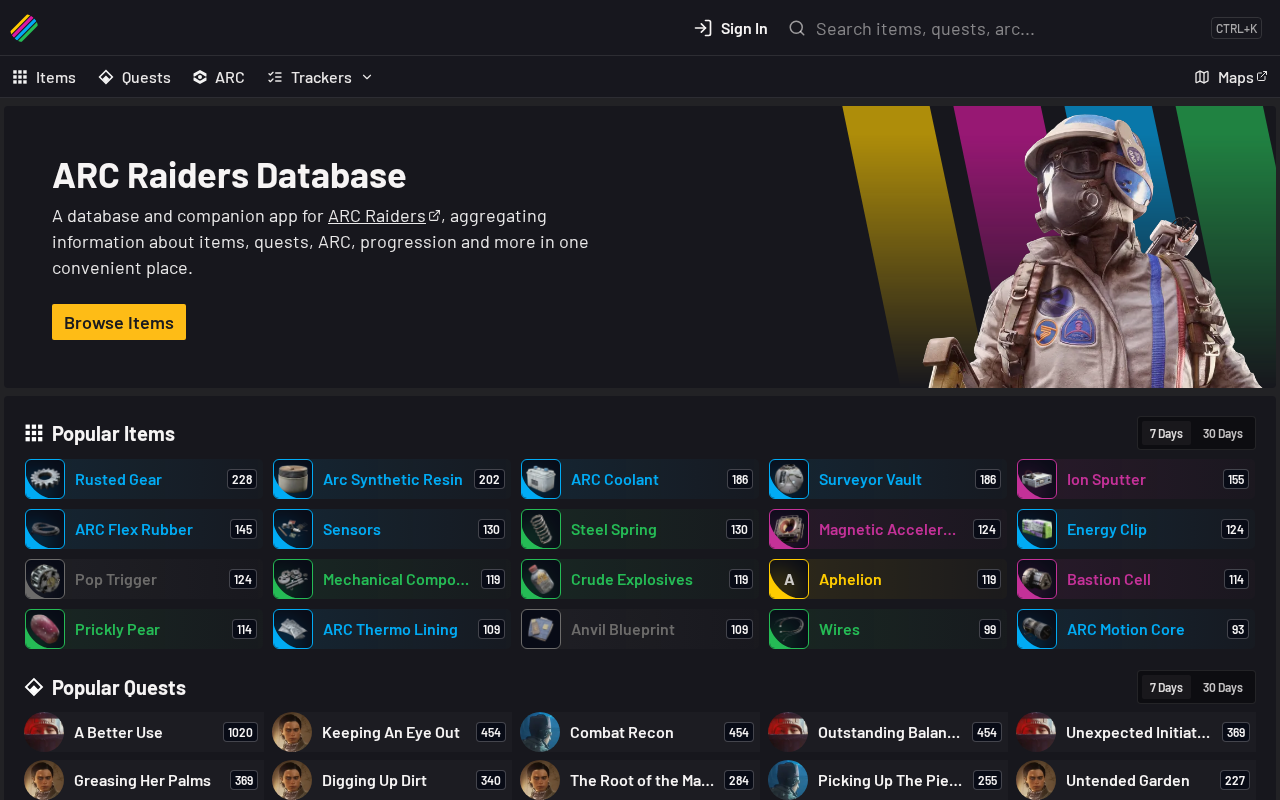
Task: Open the Aphelion item icon
Action: (x=789, y=579)
